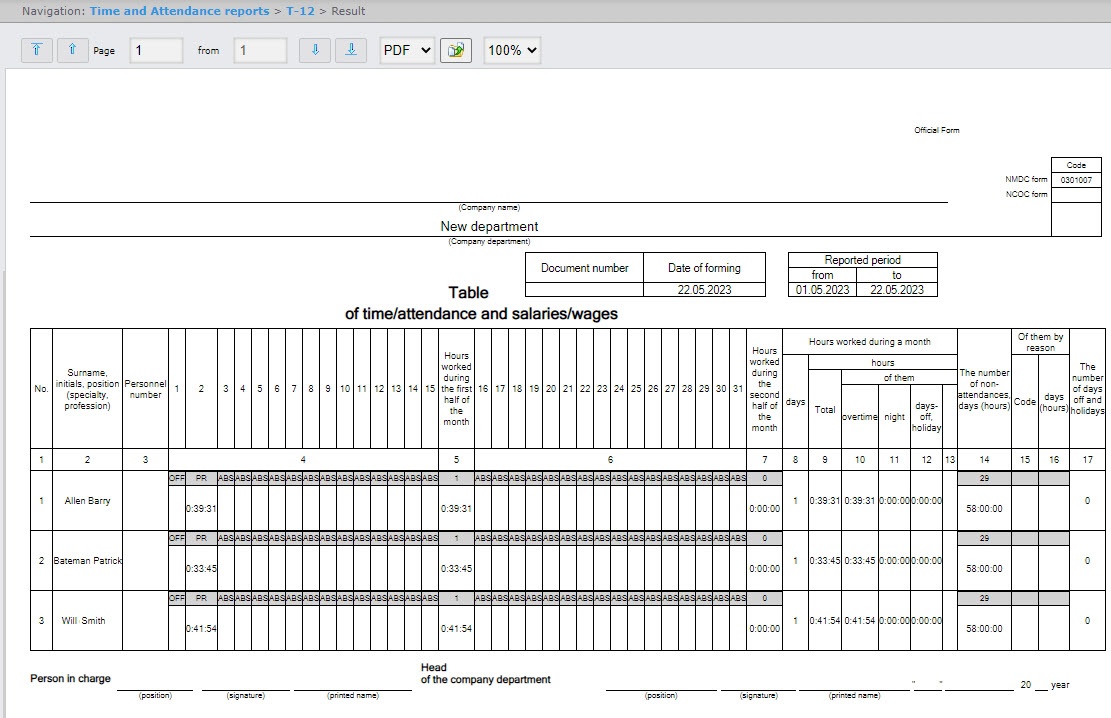Click Allen Barry's 58:00:00 non-attendance hours

[984, 509]
